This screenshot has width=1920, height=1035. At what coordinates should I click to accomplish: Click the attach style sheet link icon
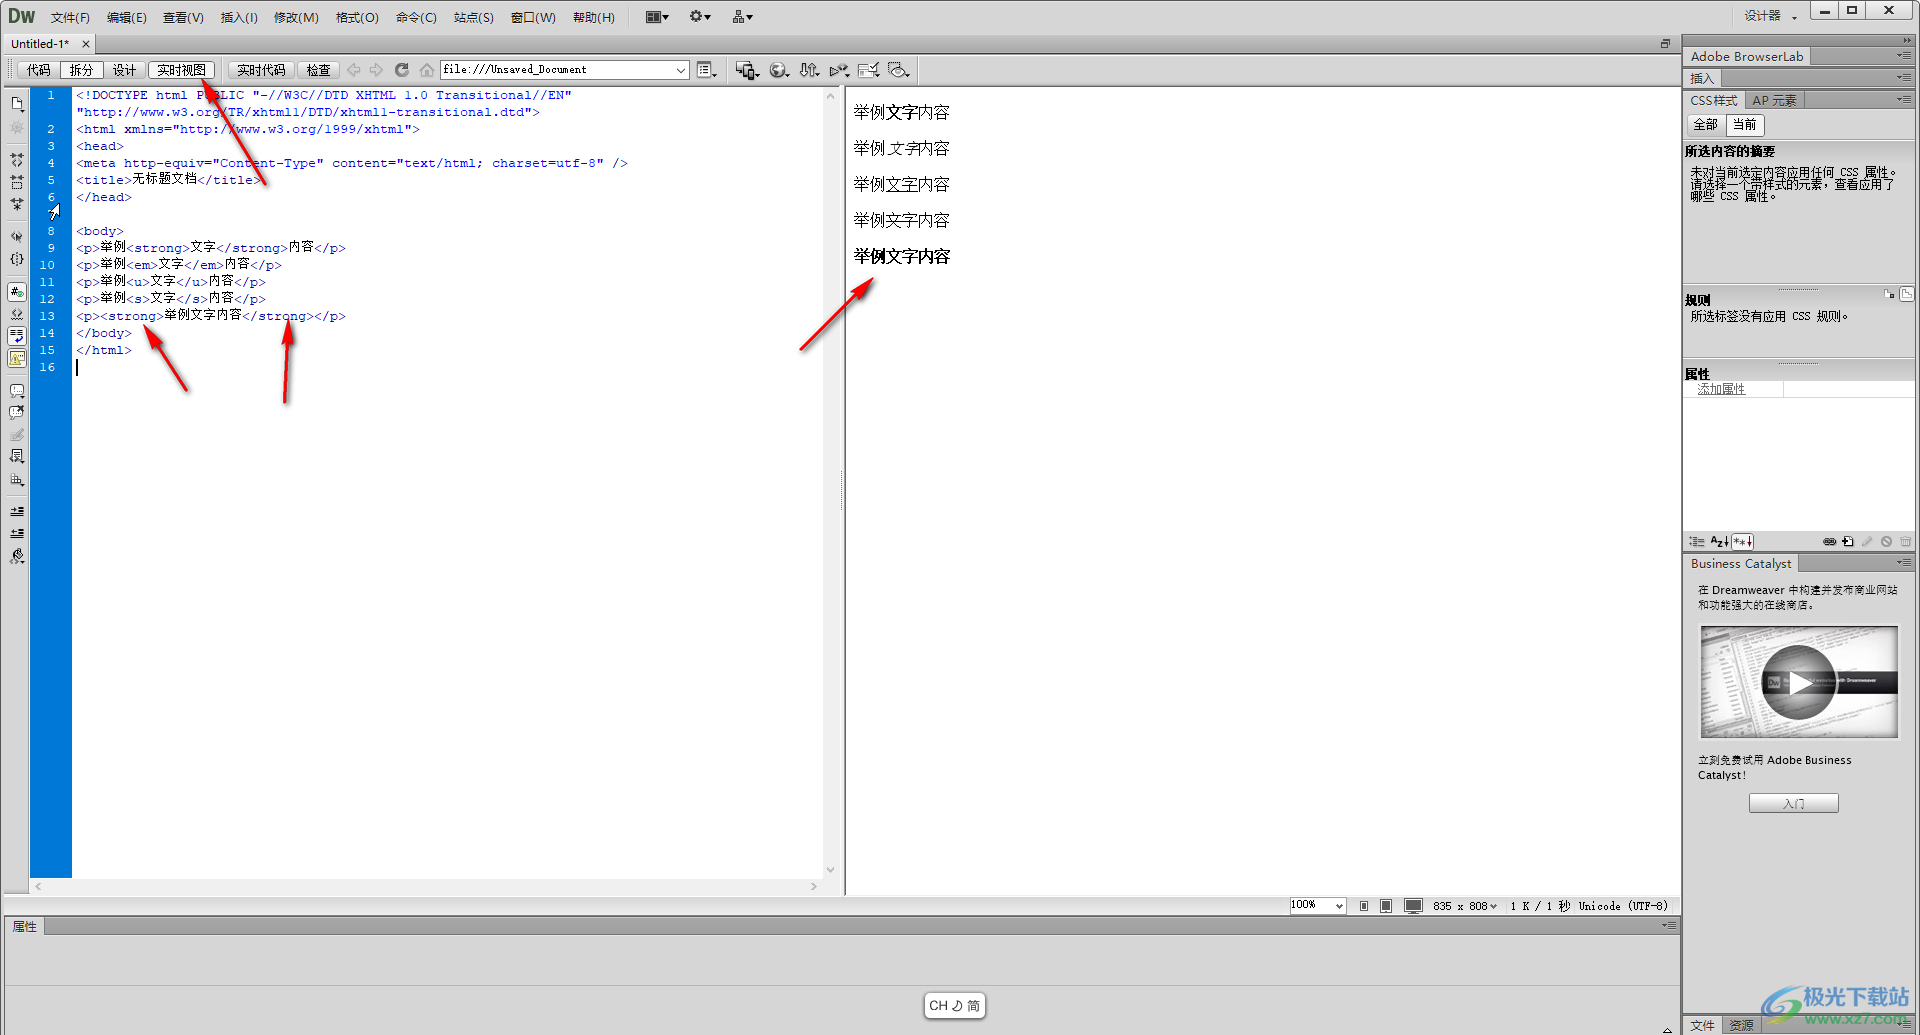point(1829,541)
